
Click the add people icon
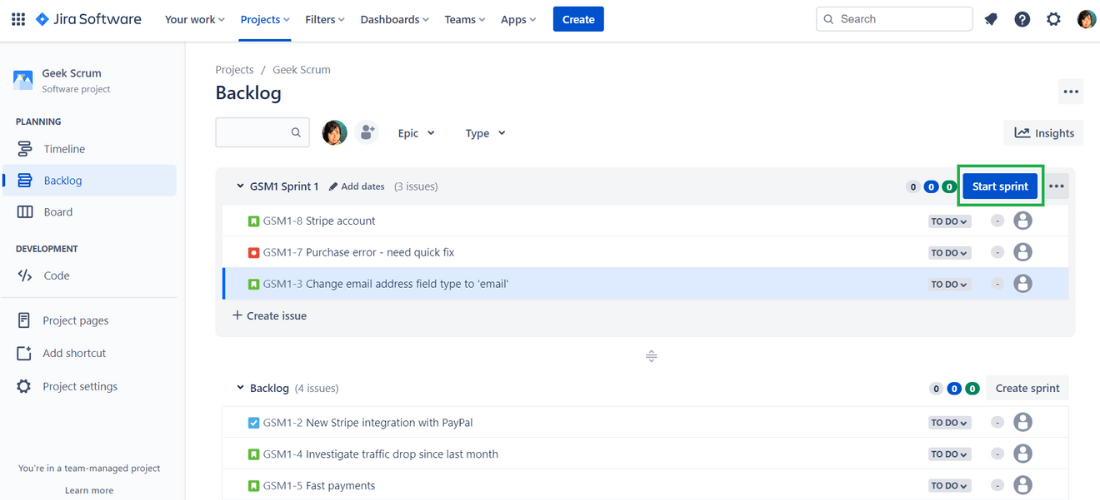pyautogui.click(x=366, y=133)
